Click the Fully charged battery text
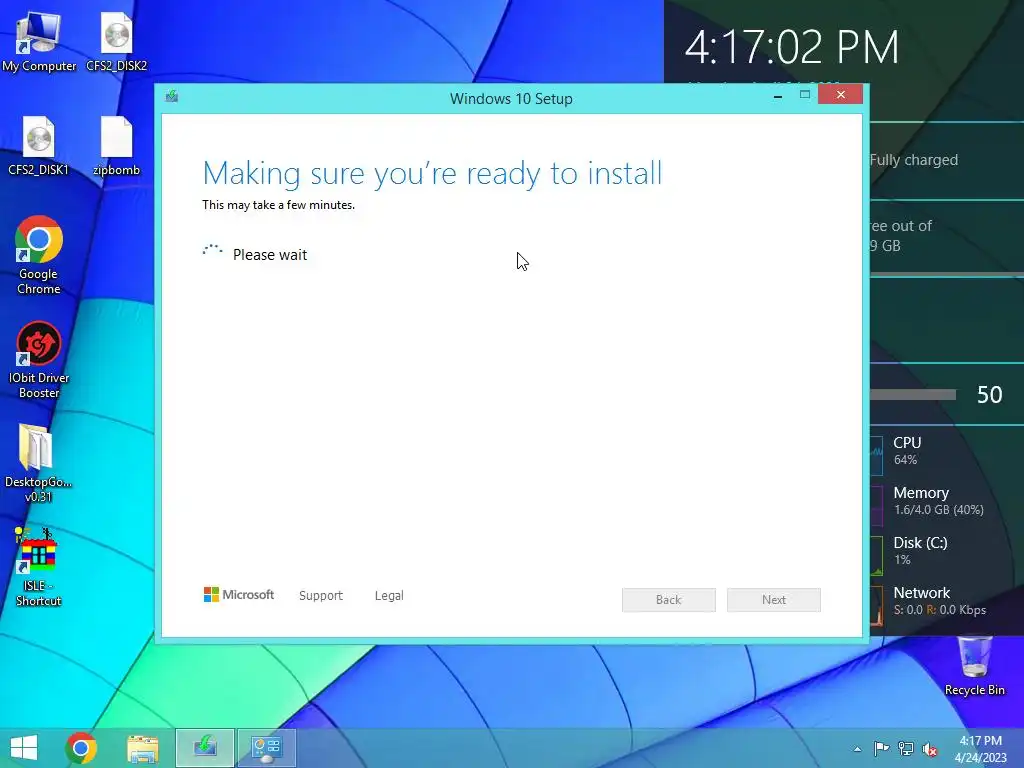The width and height of the screenshot is (1024, 768). tap(914, 160)
